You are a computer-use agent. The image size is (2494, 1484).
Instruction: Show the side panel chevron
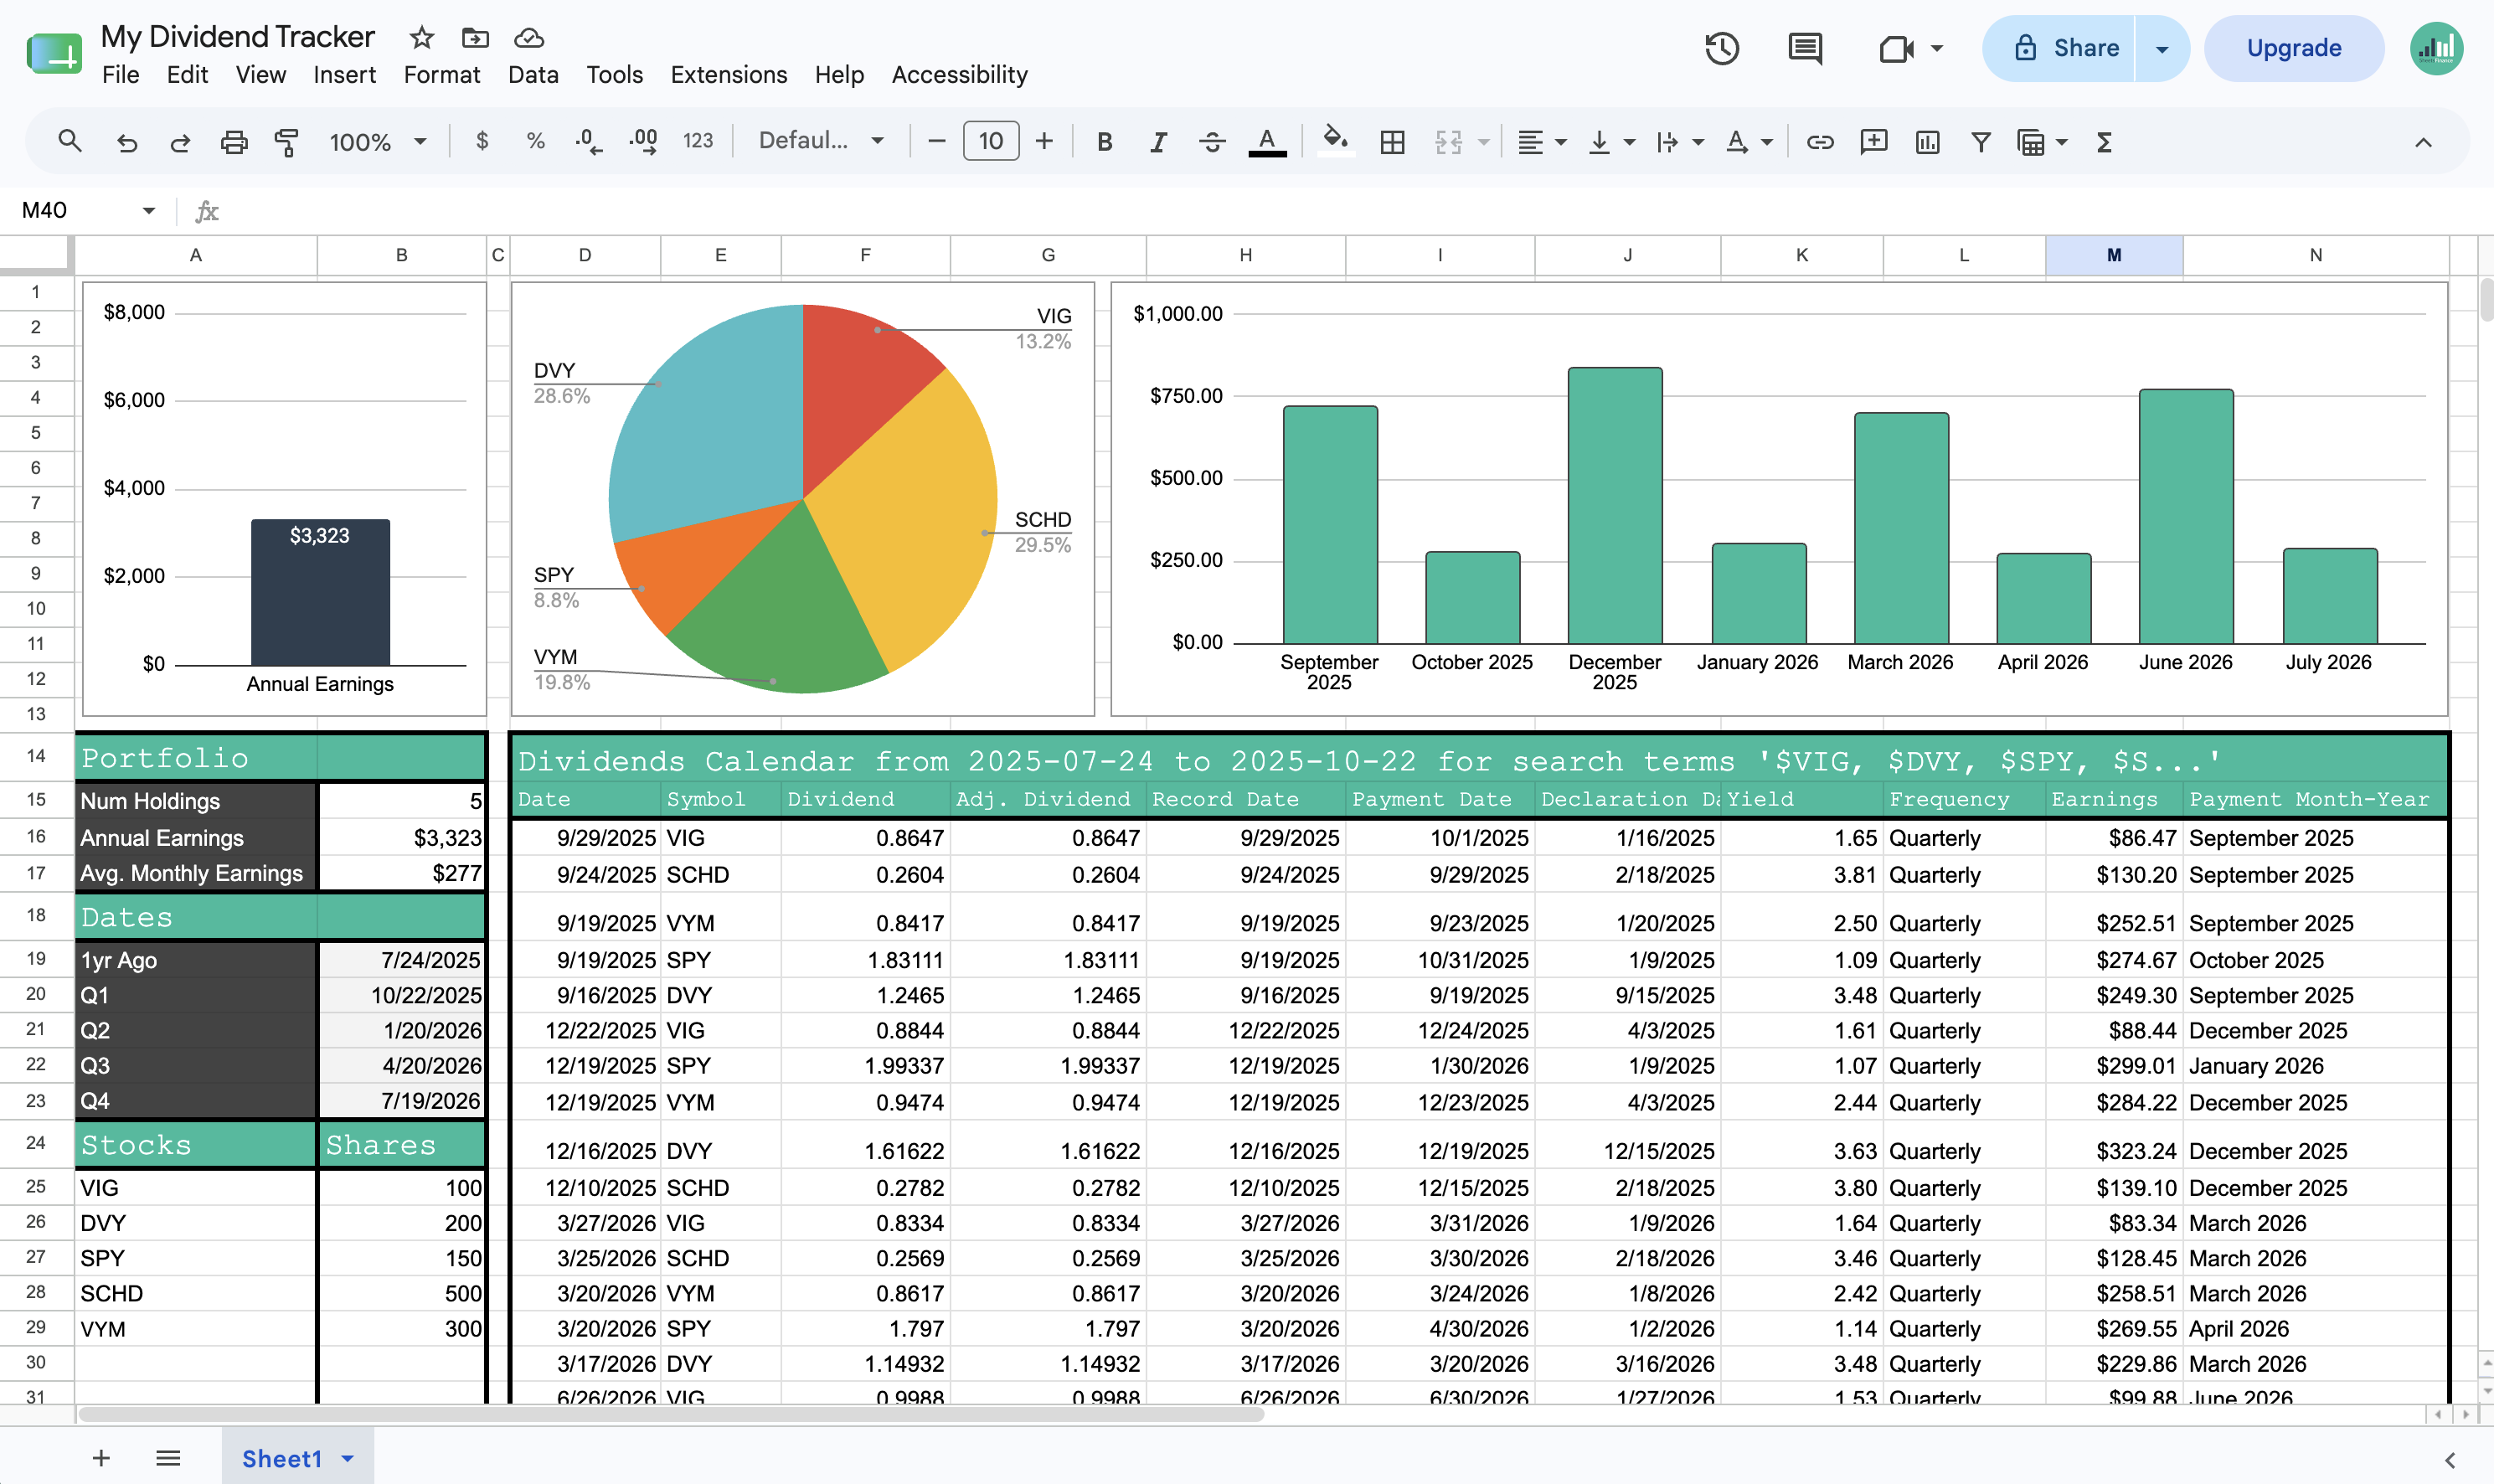point(2450,1460)
